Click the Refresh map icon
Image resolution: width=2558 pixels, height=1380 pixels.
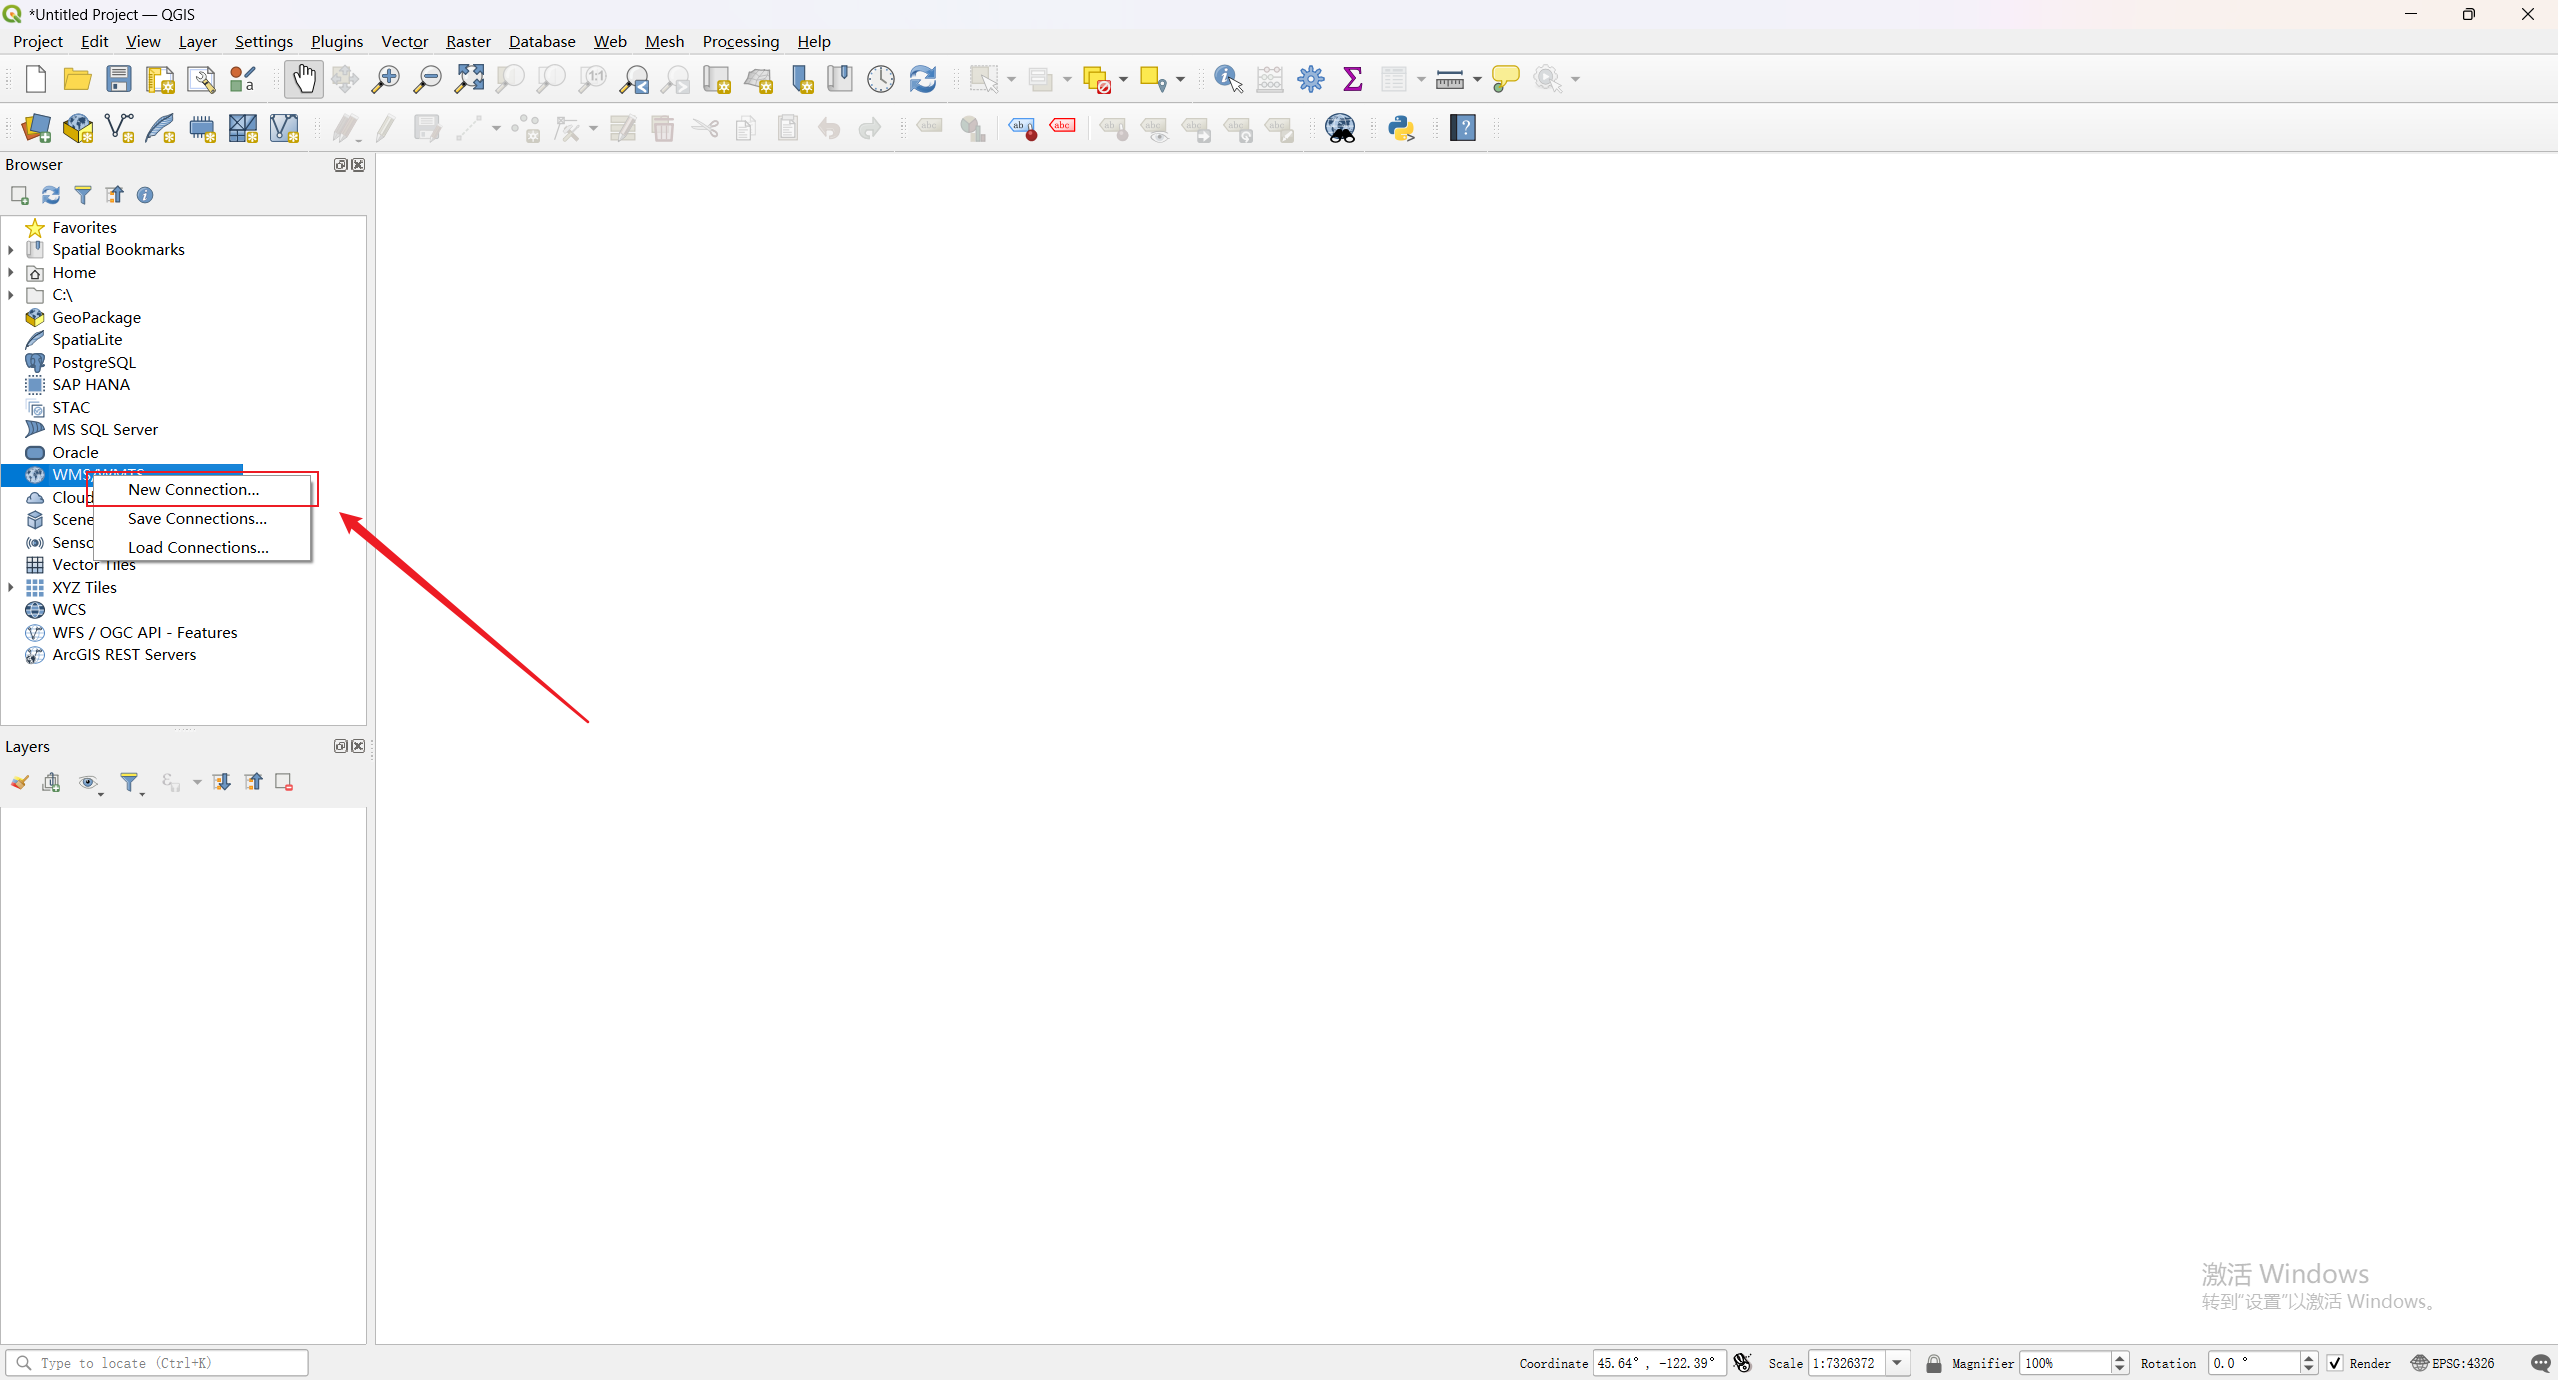(x=922, y=79)
